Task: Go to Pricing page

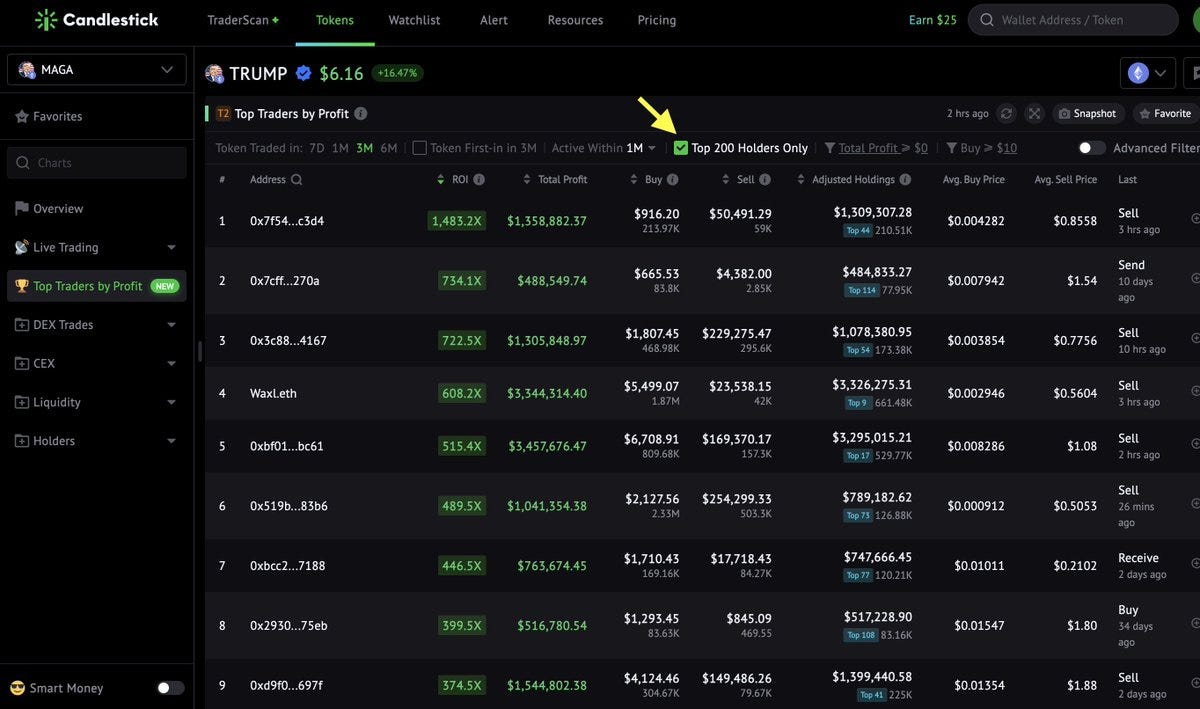Action: point(657,20)
